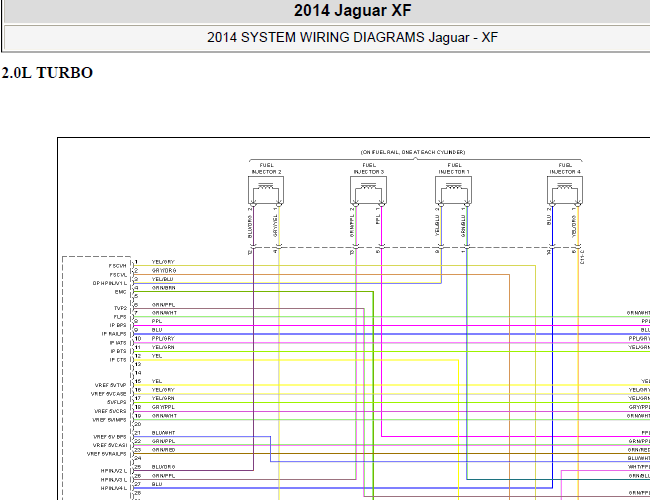Click vertical 'BLU' label under Fuel Injector 4

tap(549, 220)
